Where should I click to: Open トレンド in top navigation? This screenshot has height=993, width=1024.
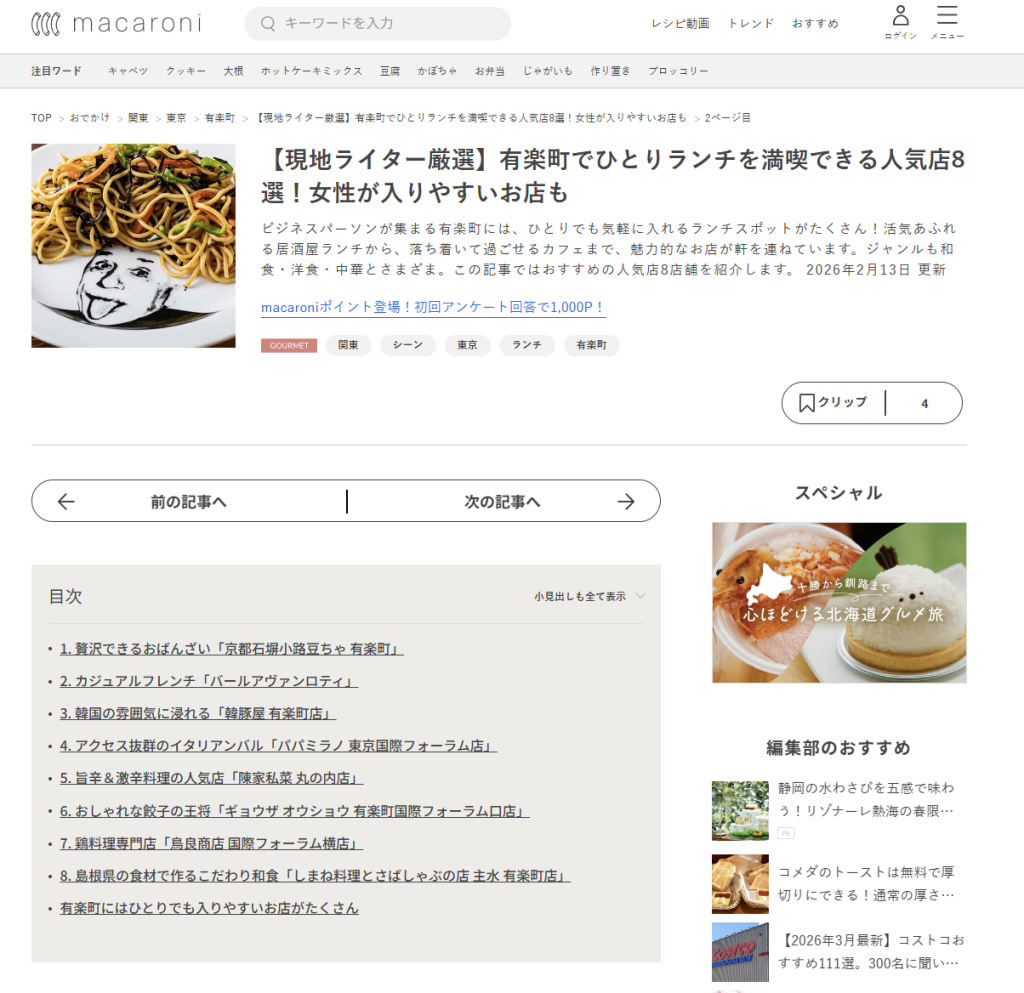pyautogui.click(x=750, y=24)
